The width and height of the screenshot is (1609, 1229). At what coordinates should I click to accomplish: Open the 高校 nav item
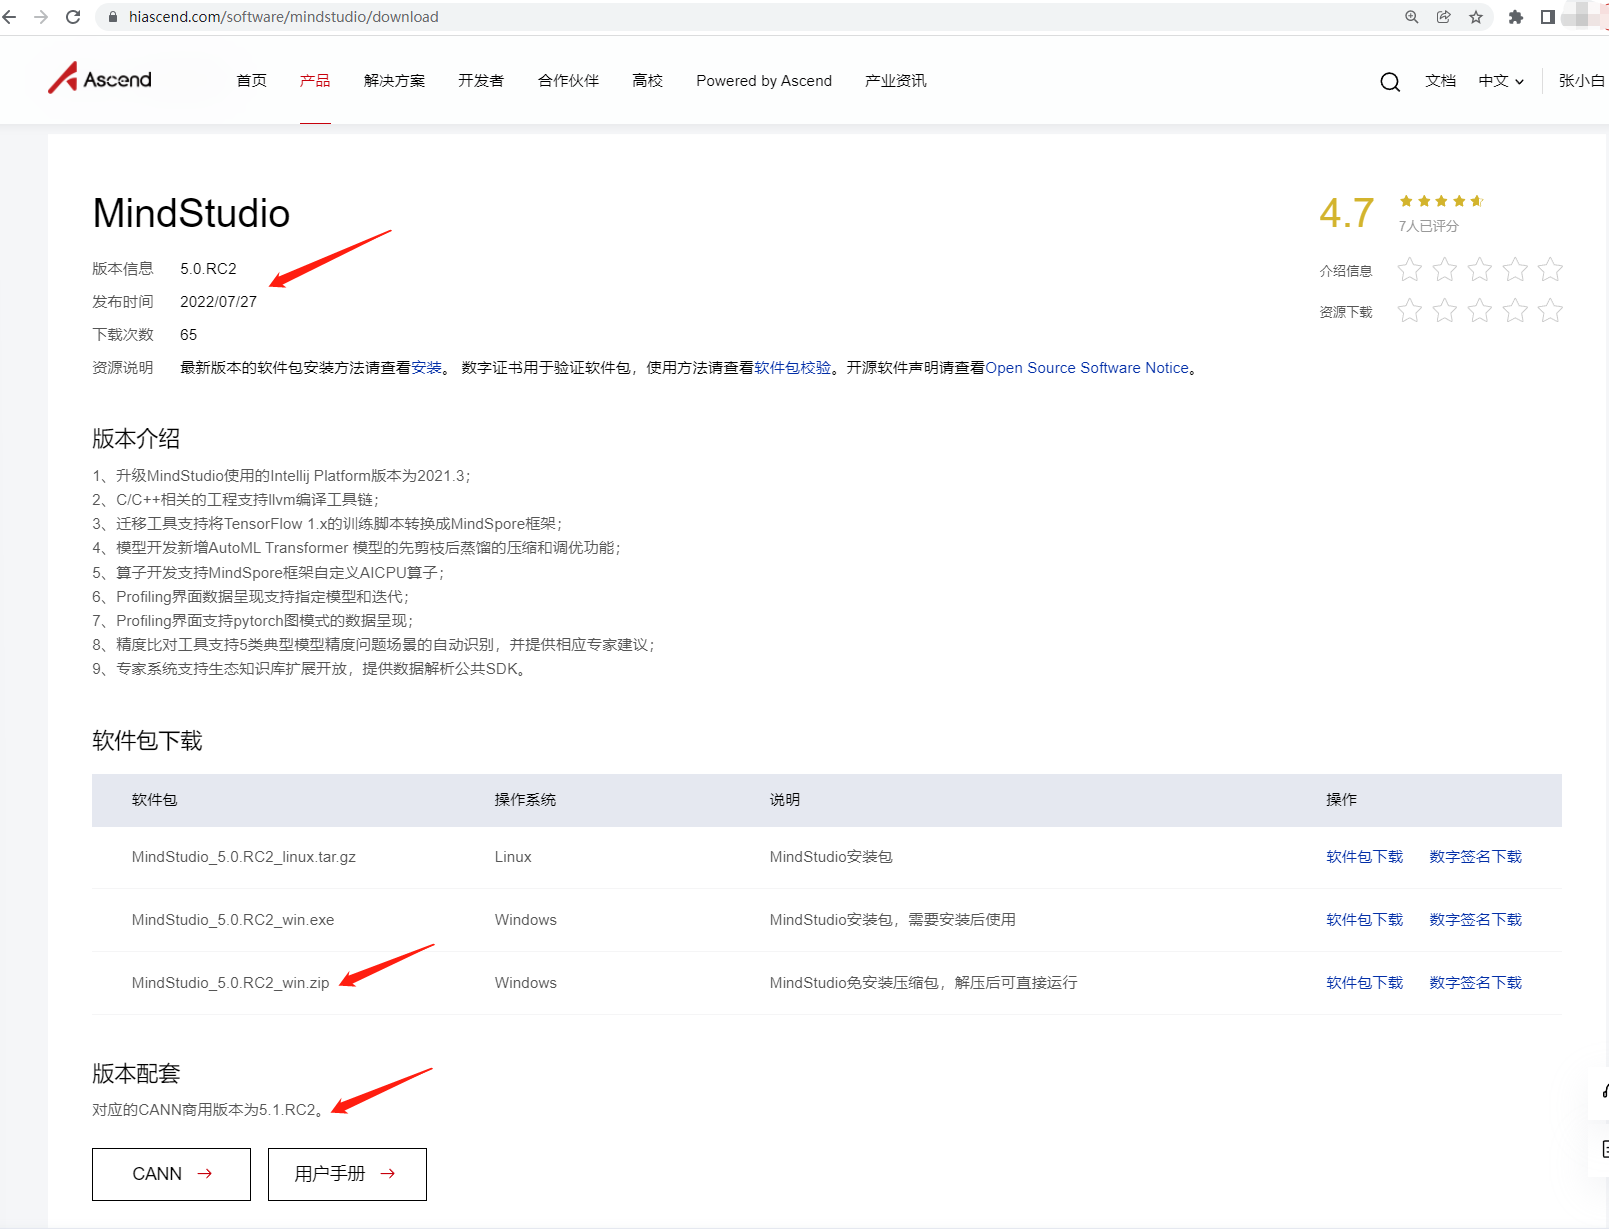pos(648,81)
